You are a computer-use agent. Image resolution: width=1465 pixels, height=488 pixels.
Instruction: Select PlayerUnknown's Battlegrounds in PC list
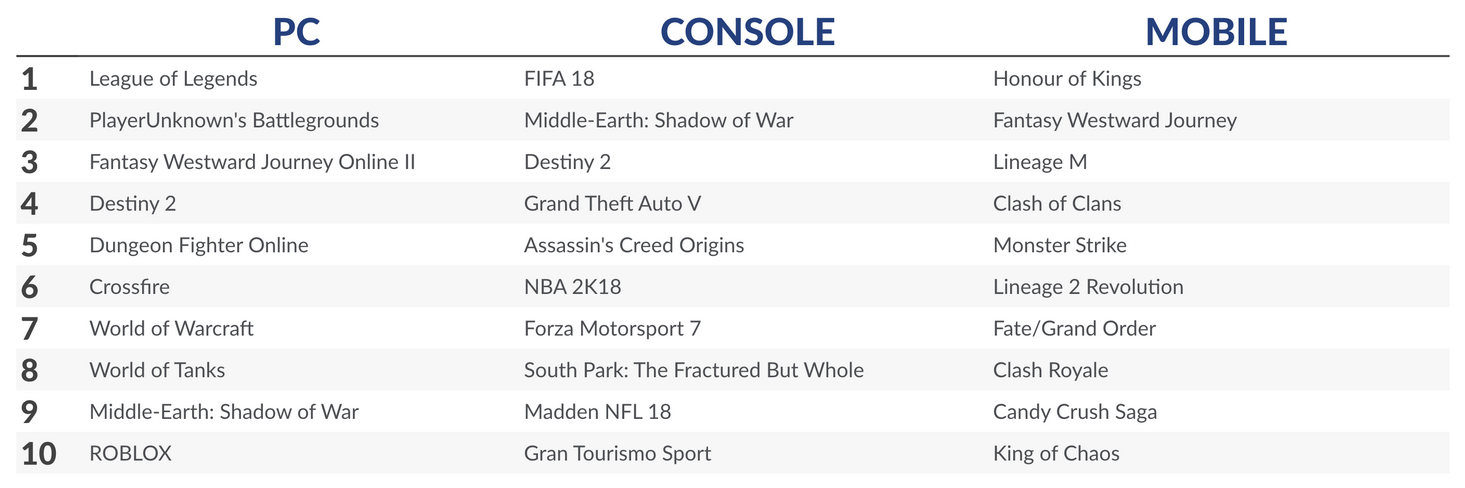[234, 120]
